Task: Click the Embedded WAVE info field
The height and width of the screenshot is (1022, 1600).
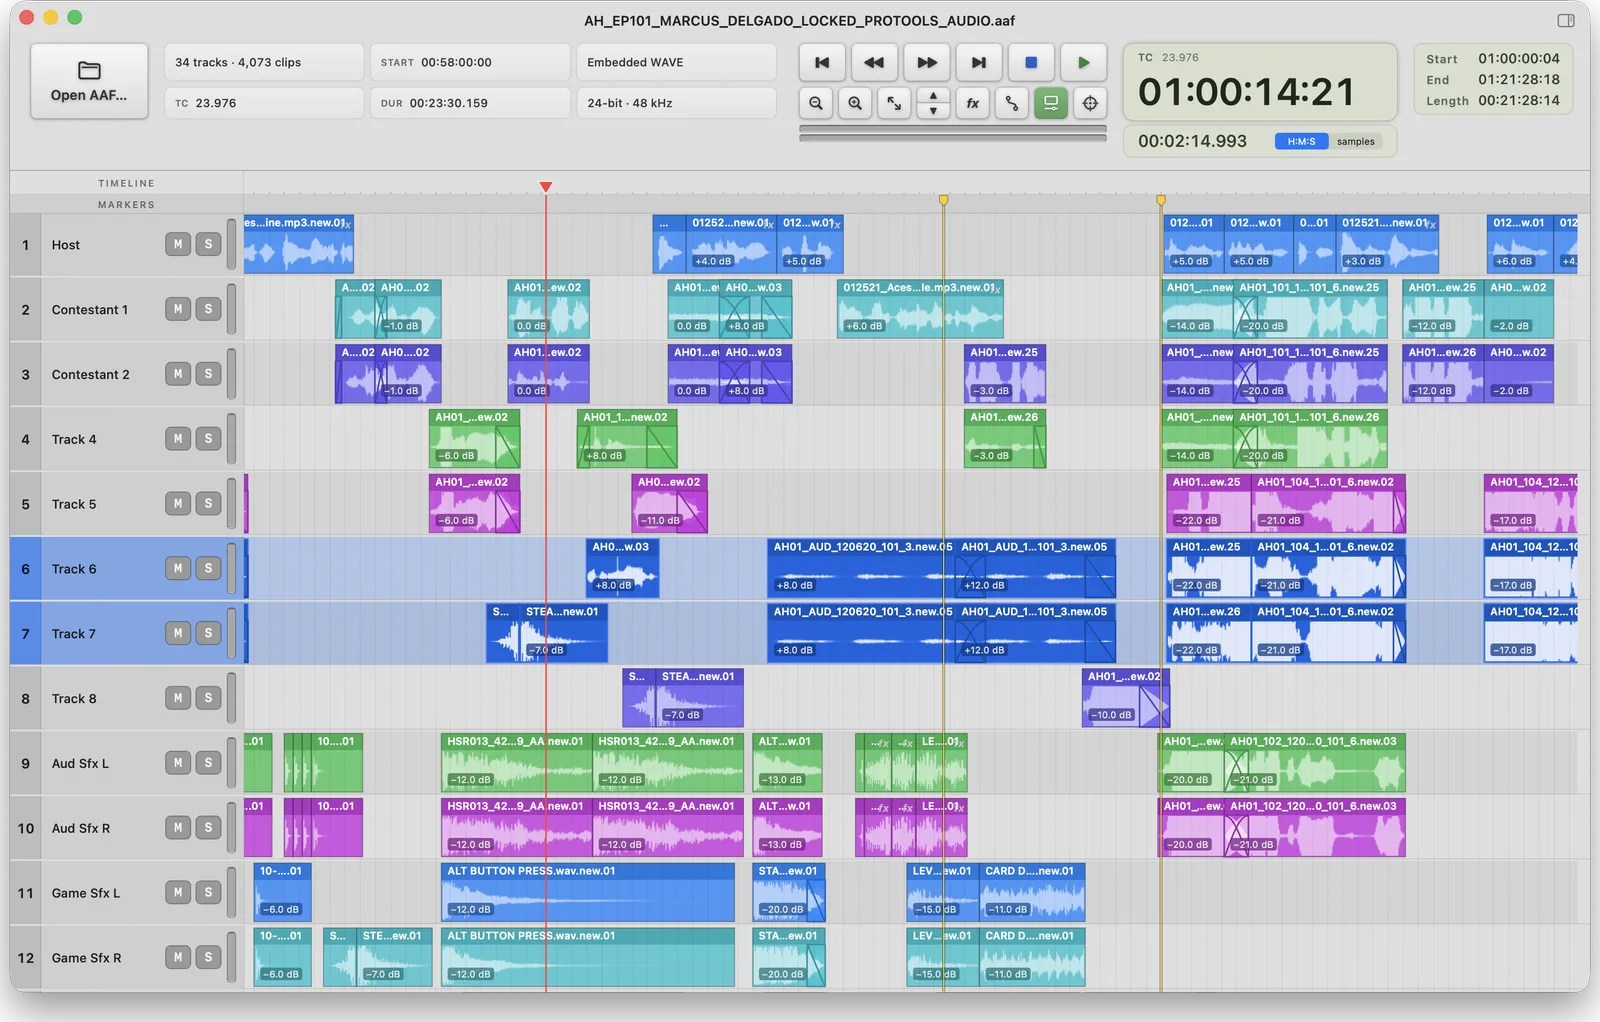Action: [x=676, y=62]
